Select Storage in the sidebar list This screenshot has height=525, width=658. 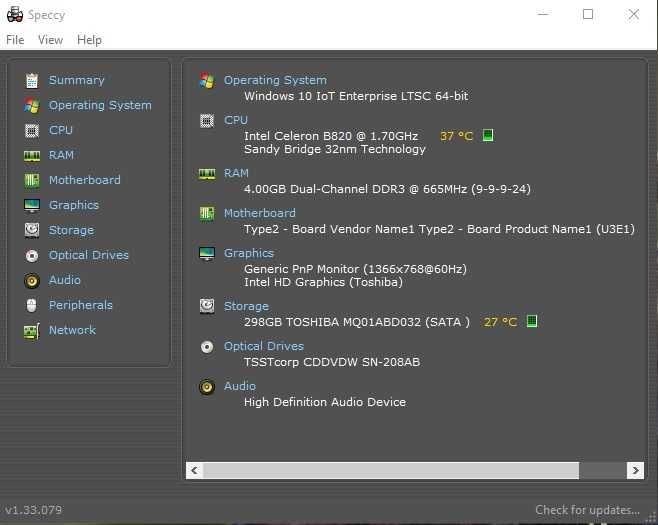(71, 230)
